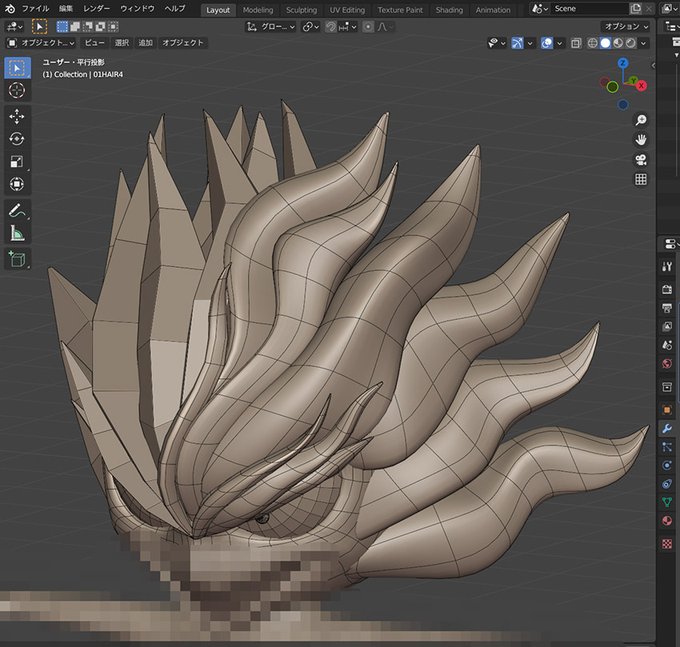Open the pivot point dropdown
The image size is (680, 647).
click(x=311, y=27)
